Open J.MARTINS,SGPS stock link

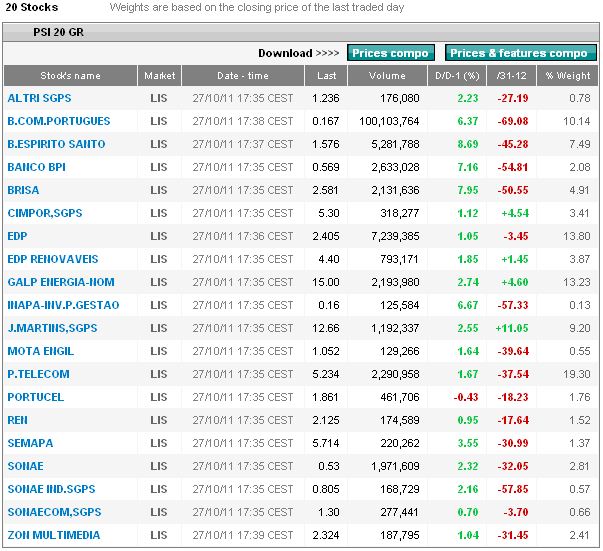pyautogui.click(x=53, y=328)
